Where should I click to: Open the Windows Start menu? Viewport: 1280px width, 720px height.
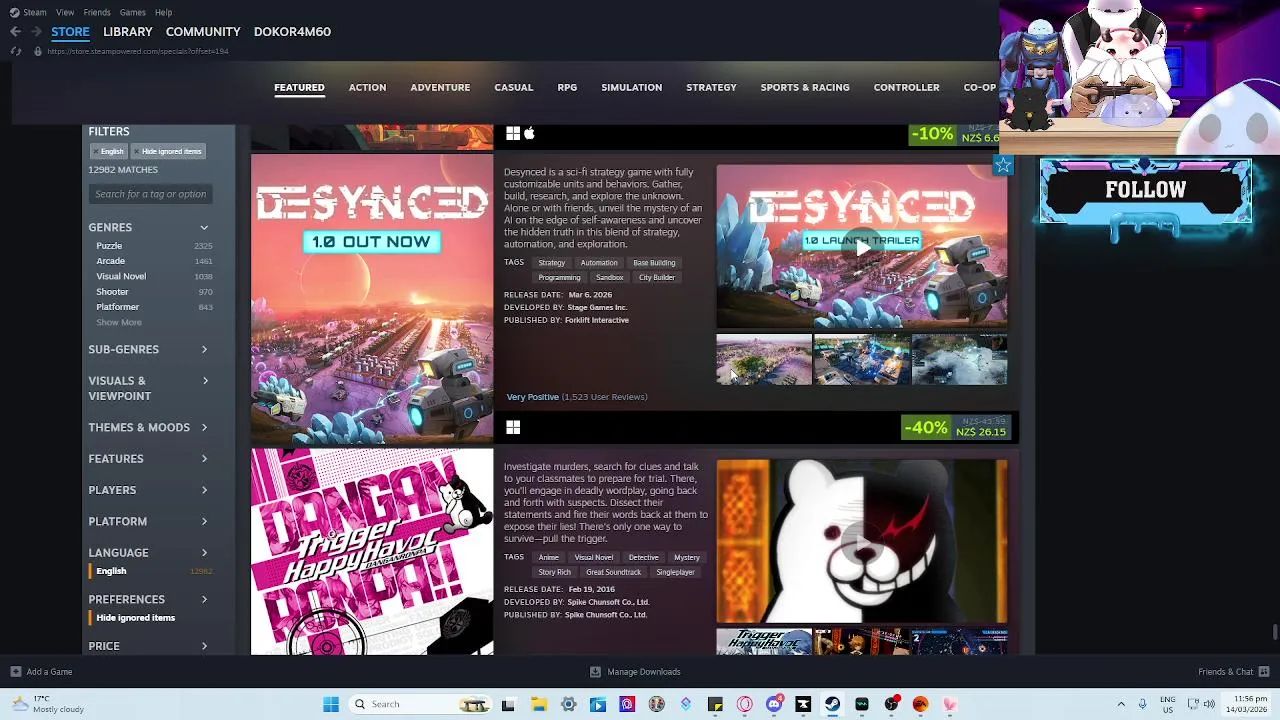331,704
